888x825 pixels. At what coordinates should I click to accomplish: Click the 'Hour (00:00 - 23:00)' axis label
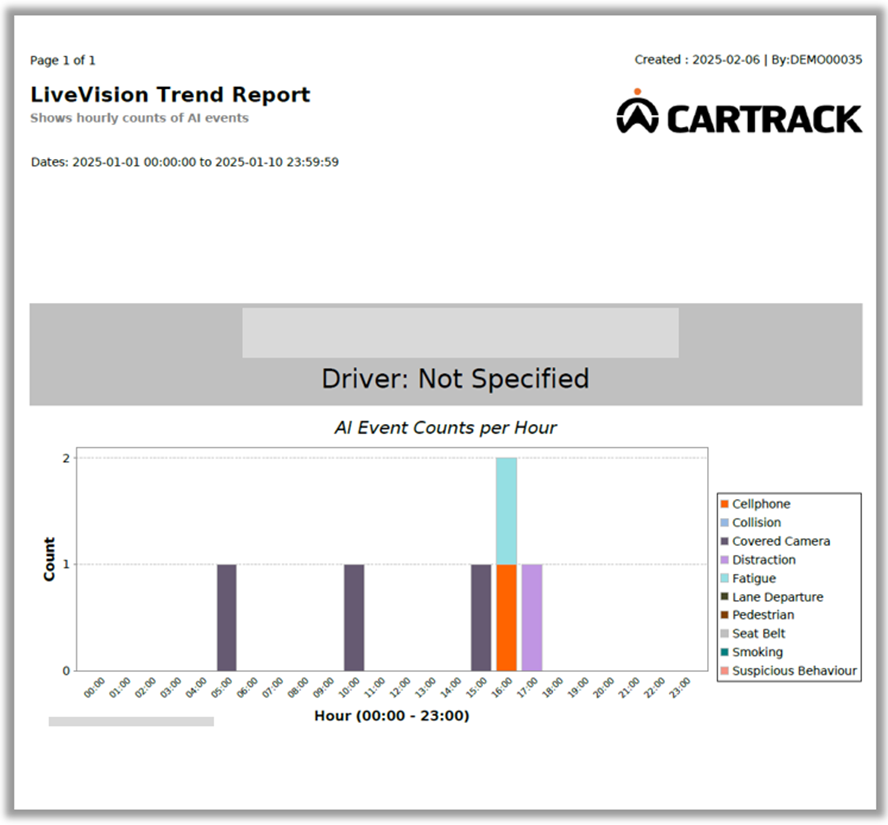[392, 716]
